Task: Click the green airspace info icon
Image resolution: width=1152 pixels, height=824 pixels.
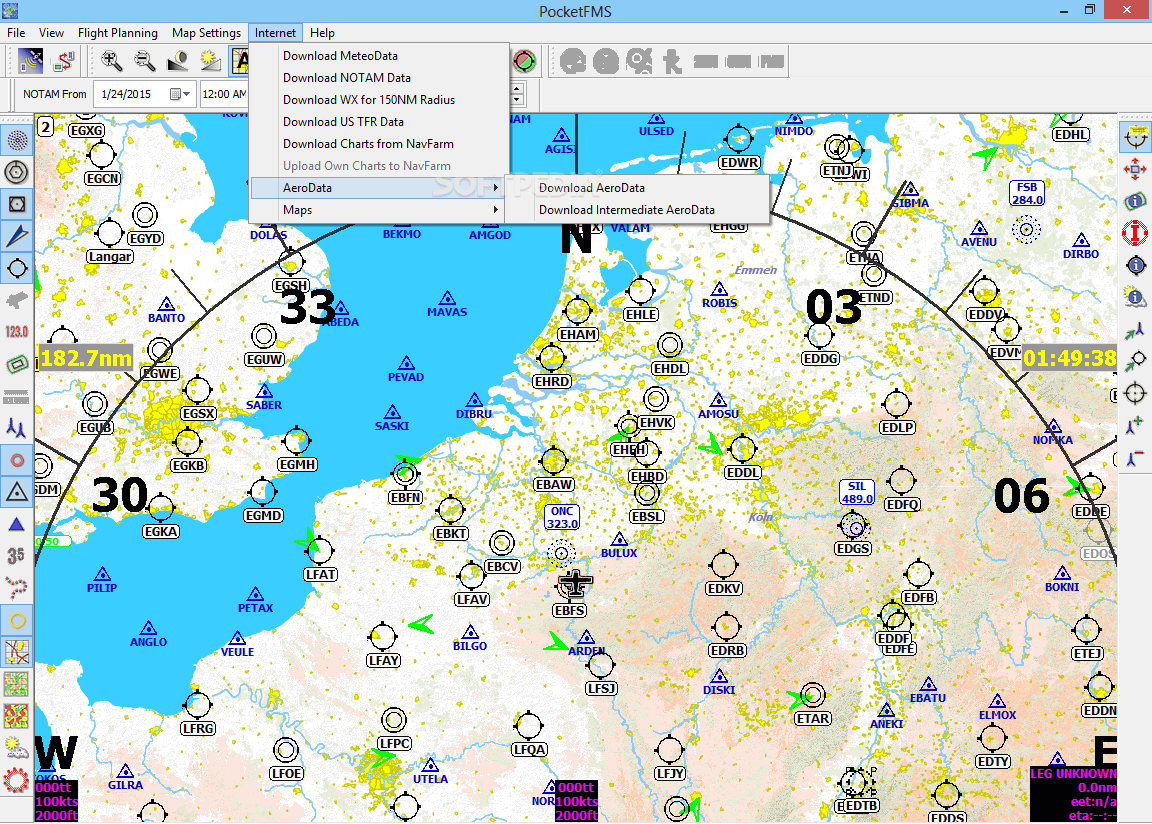Action: (1135, 201)
